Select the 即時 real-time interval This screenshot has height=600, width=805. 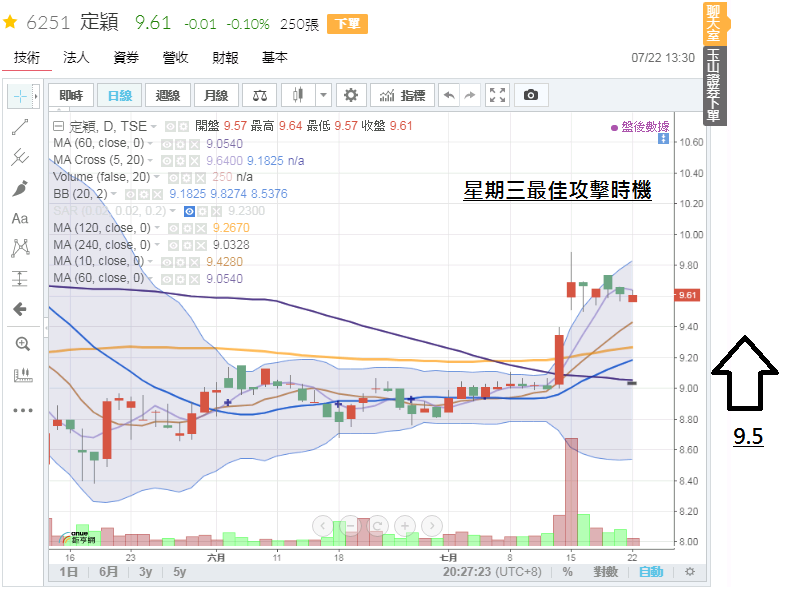[71, 95]
